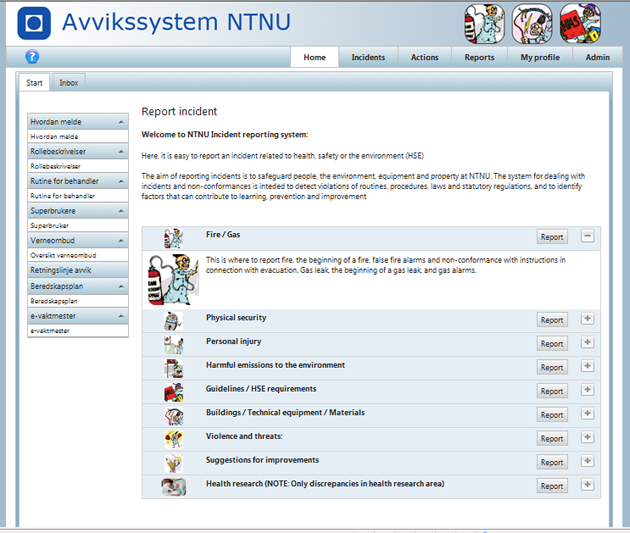The height and width of the screenshot is (533, 630).
Task: Click the Suggestions for improvements icon
Action: pos(173,464)
